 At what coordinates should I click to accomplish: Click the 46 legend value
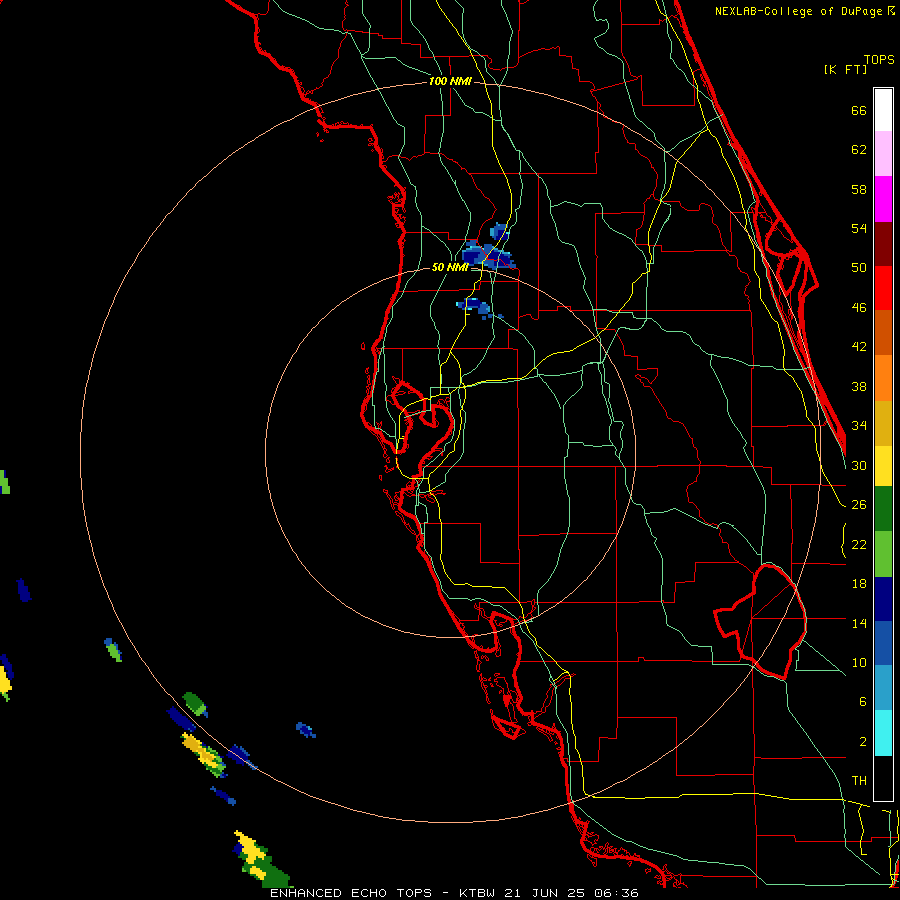(x=859, y=308)
